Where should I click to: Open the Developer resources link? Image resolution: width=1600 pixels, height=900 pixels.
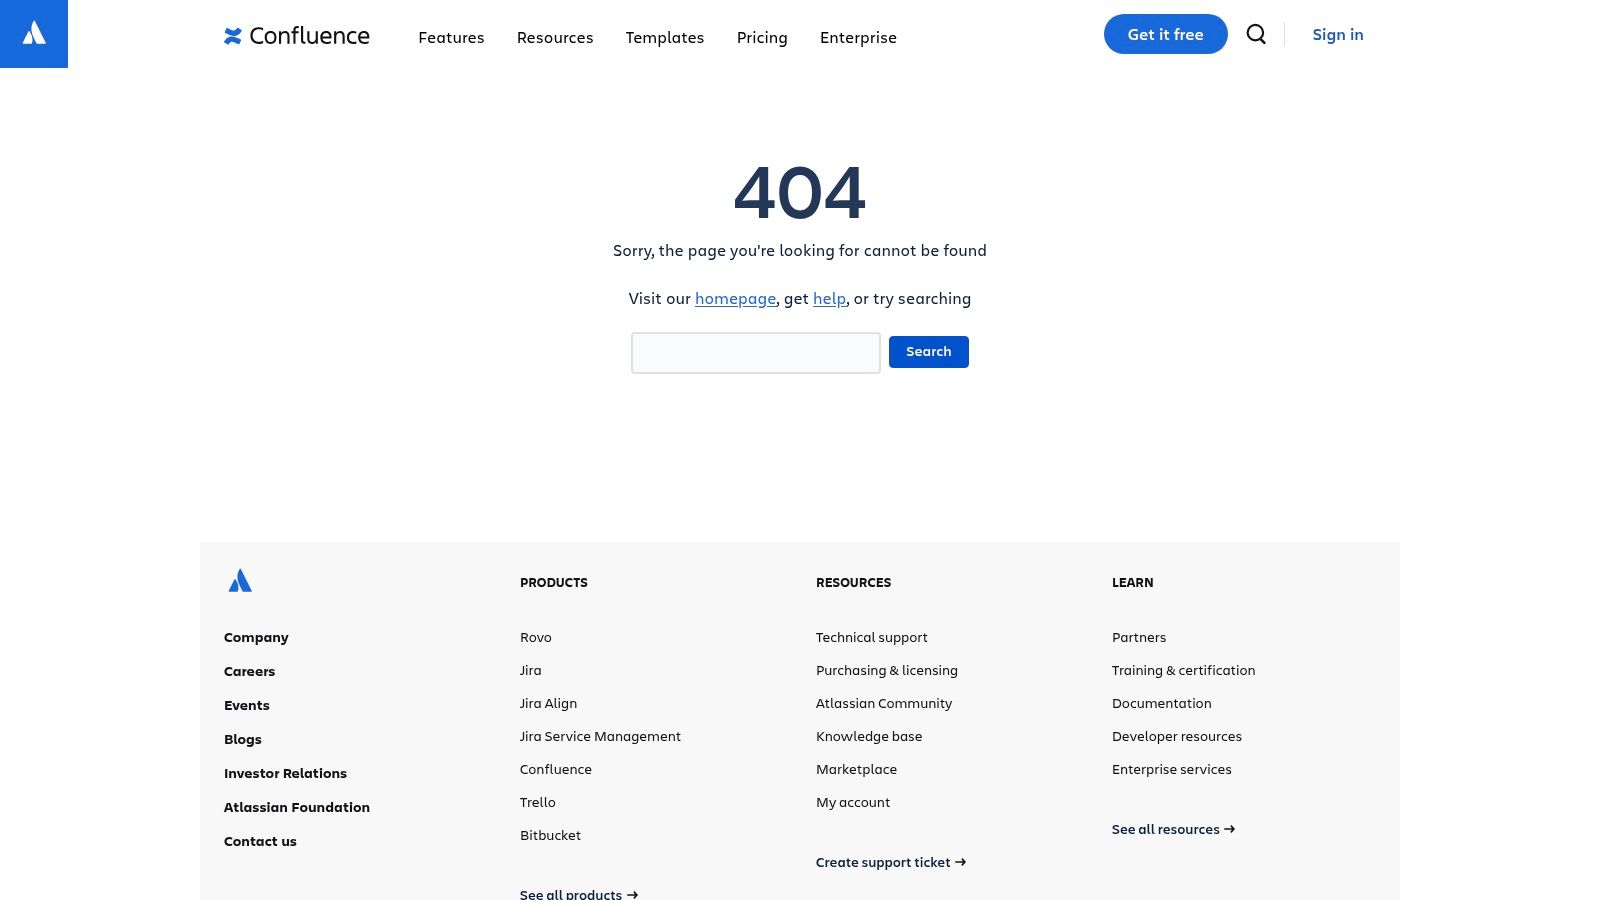coord(1177,736)
